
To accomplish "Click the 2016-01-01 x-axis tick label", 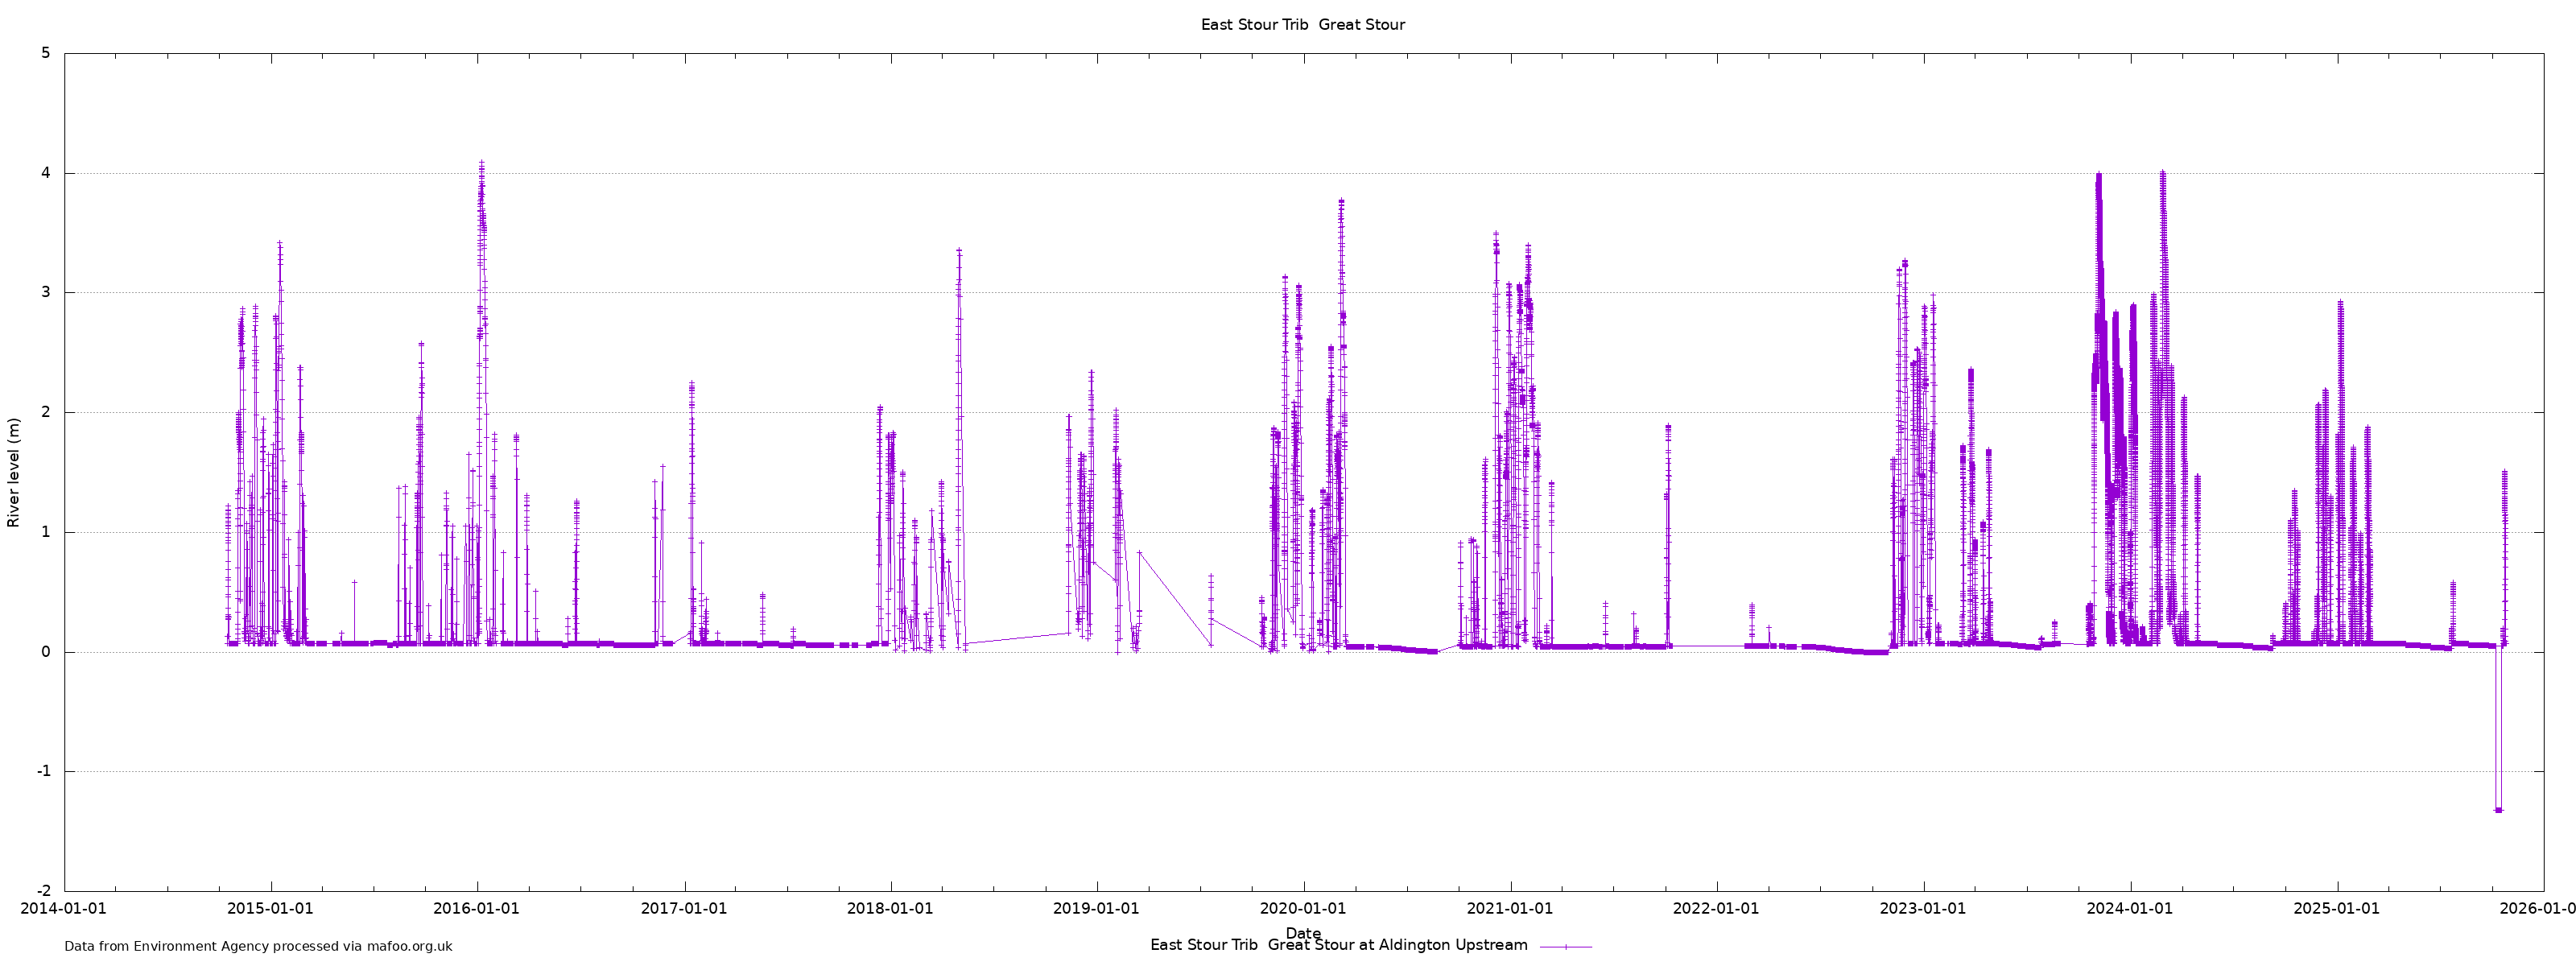I will pos(477,908).
